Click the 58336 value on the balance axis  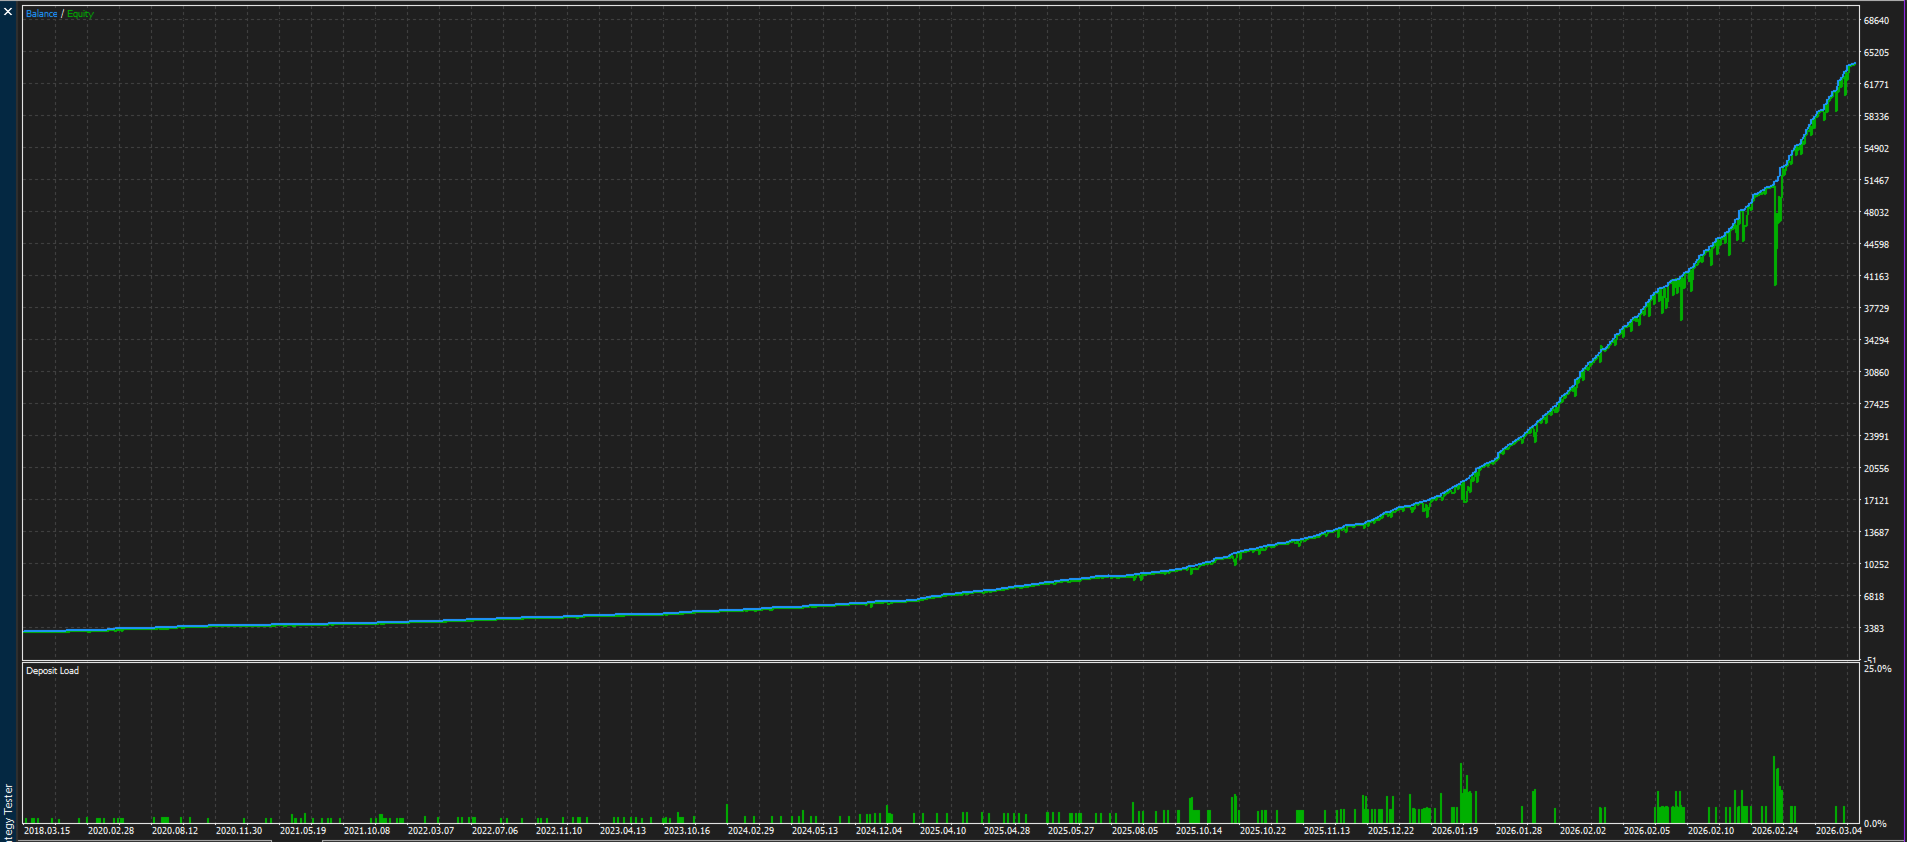coord(1876,117)
